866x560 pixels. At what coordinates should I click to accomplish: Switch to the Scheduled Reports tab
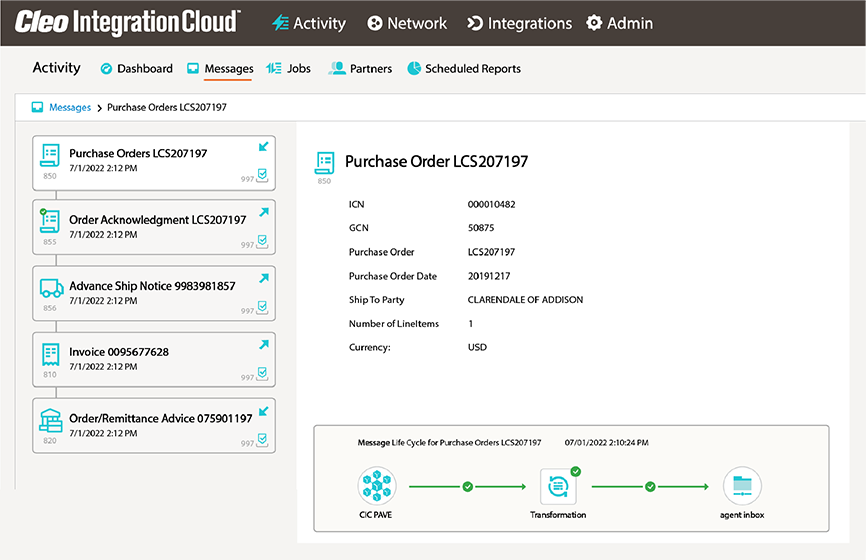click(464, 68)
